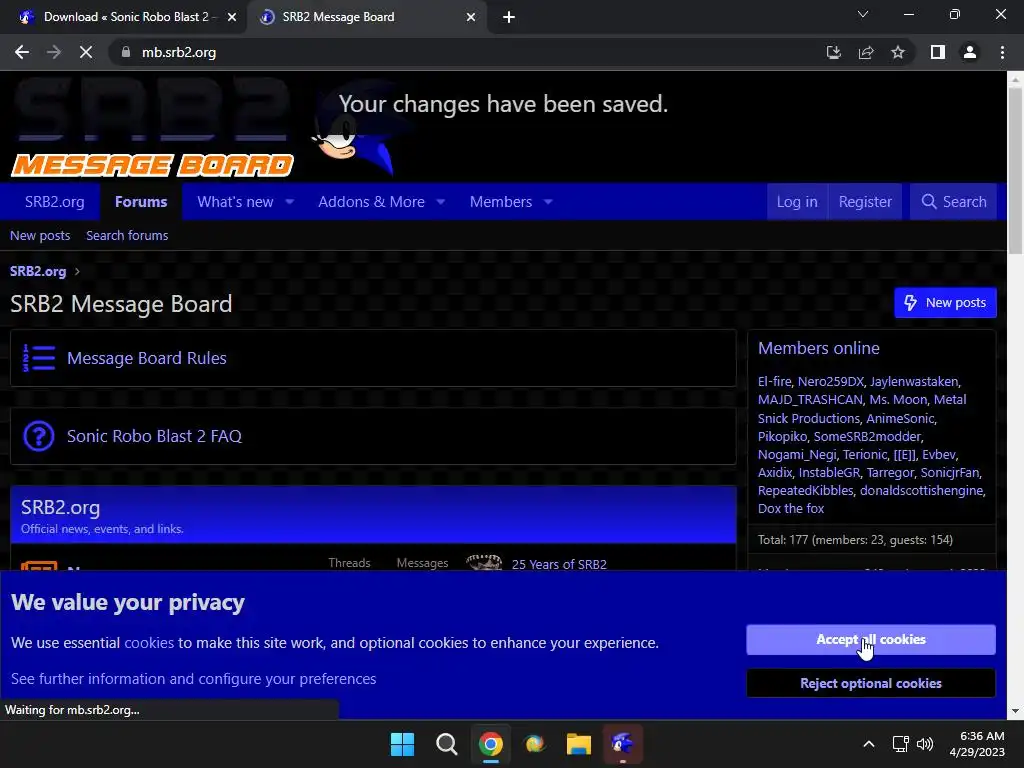
Task: Open Message Board Rules forum
Action: click(x=147, y=358)
